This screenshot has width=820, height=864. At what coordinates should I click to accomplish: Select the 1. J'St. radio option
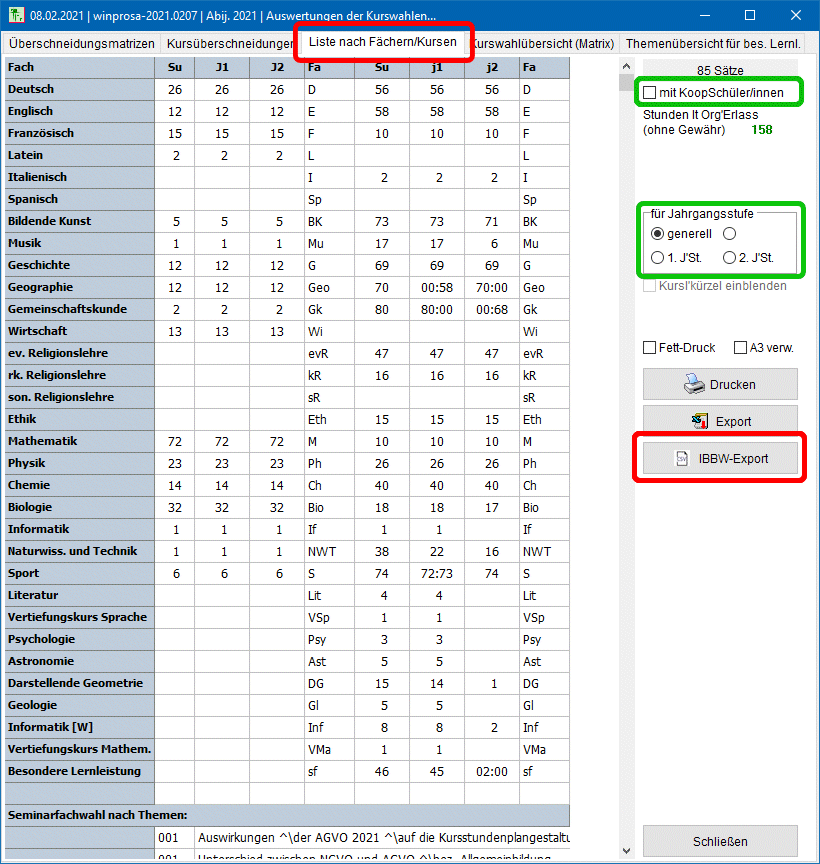click(657, 258)
